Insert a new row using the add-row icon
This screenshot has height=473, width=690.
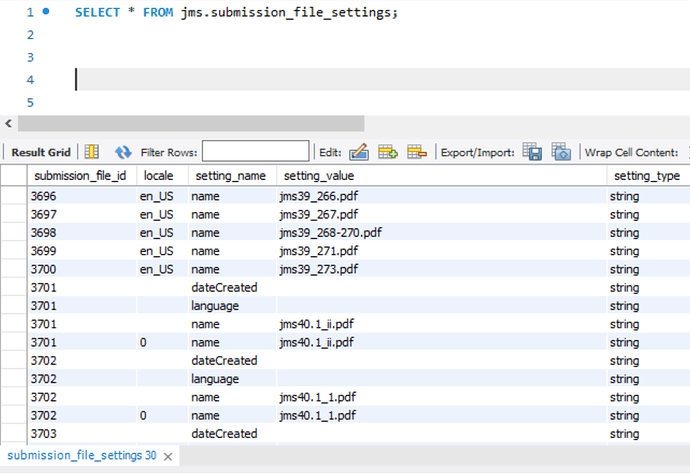[388, 152]
